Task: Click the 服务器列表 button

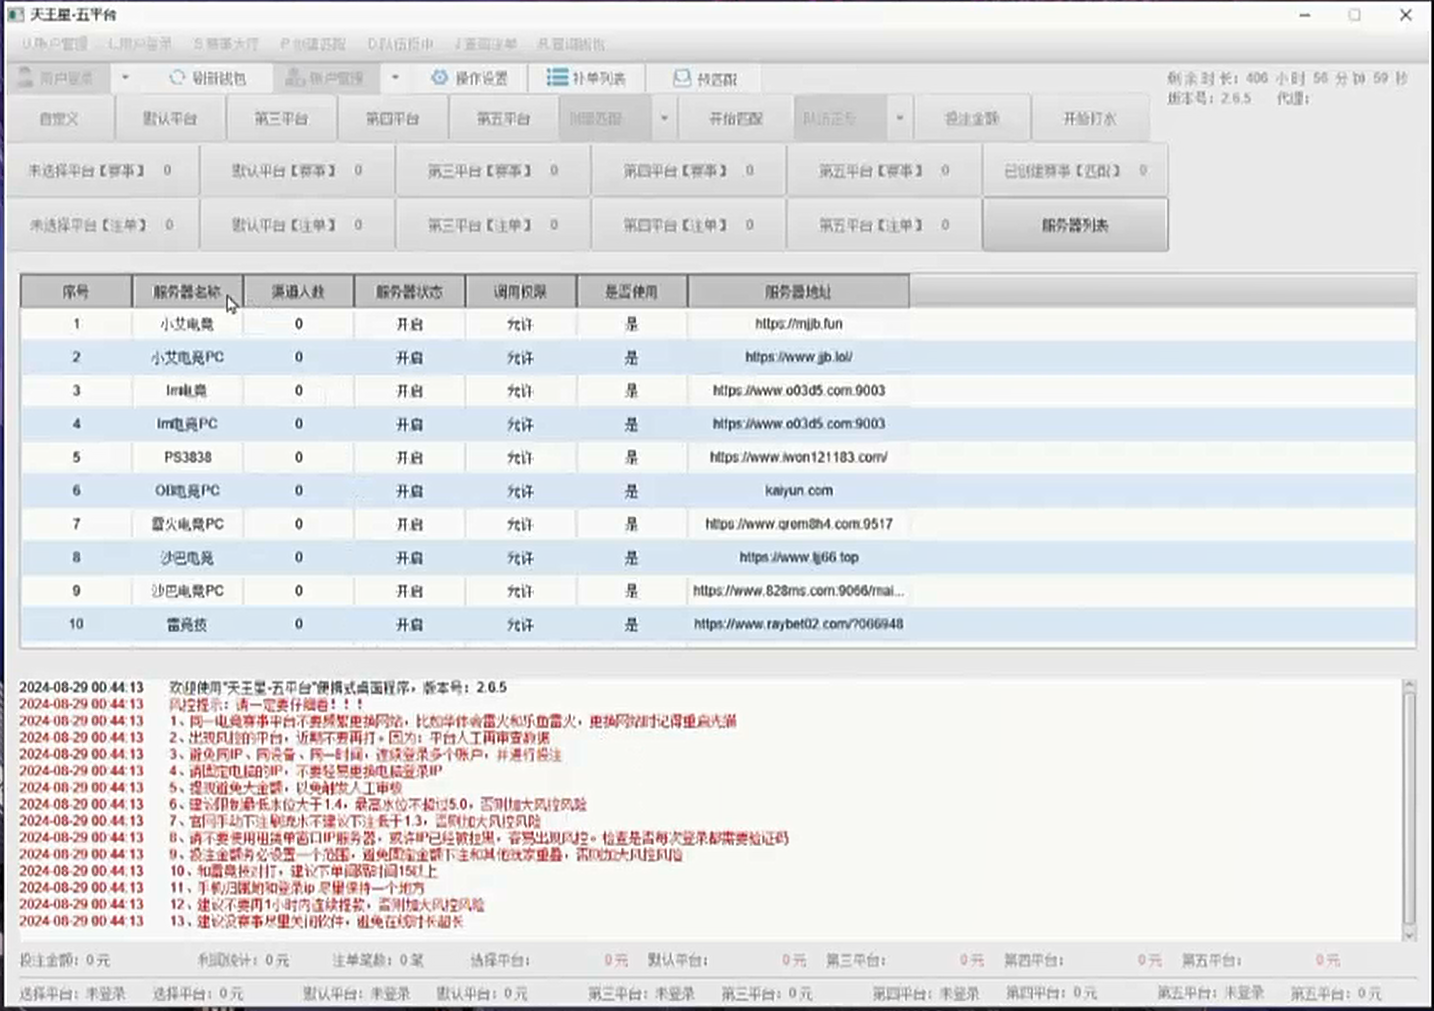Action: point(1075,225)
